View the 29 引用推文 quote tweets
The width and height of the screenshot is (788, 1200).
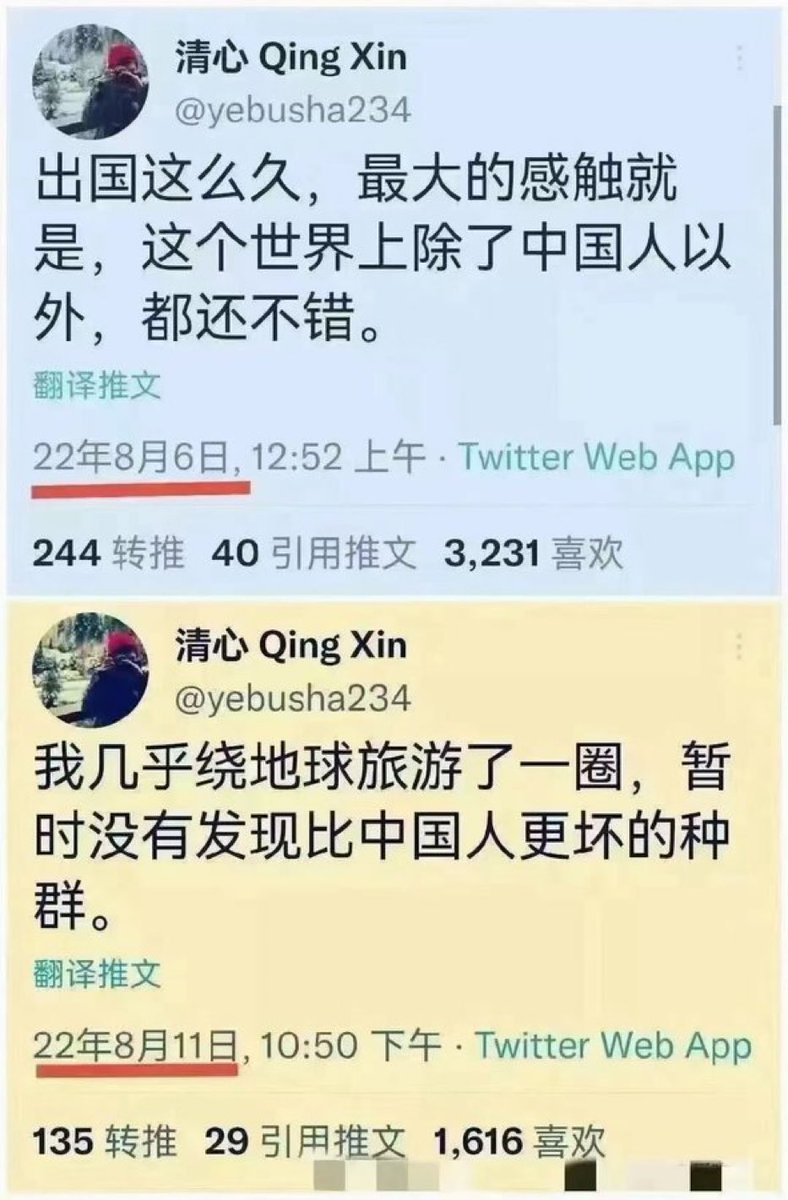tap(304, 1141)
